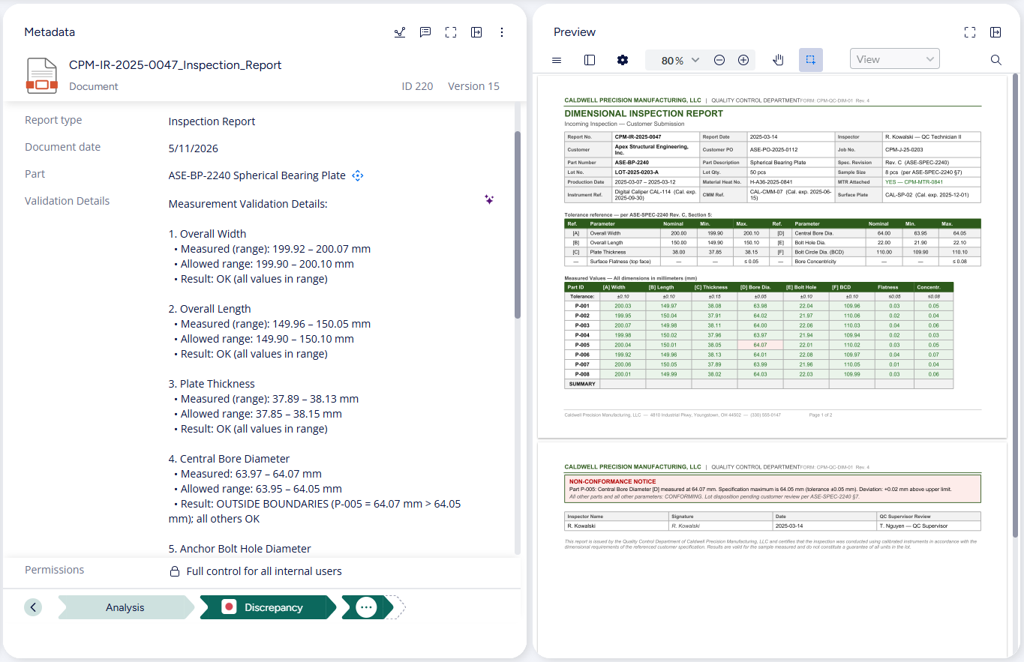The height and width of the screenshot is (662, 1024).
Task: Toggle the preview sidebar panel icon
Action: (x=589, y=60)
